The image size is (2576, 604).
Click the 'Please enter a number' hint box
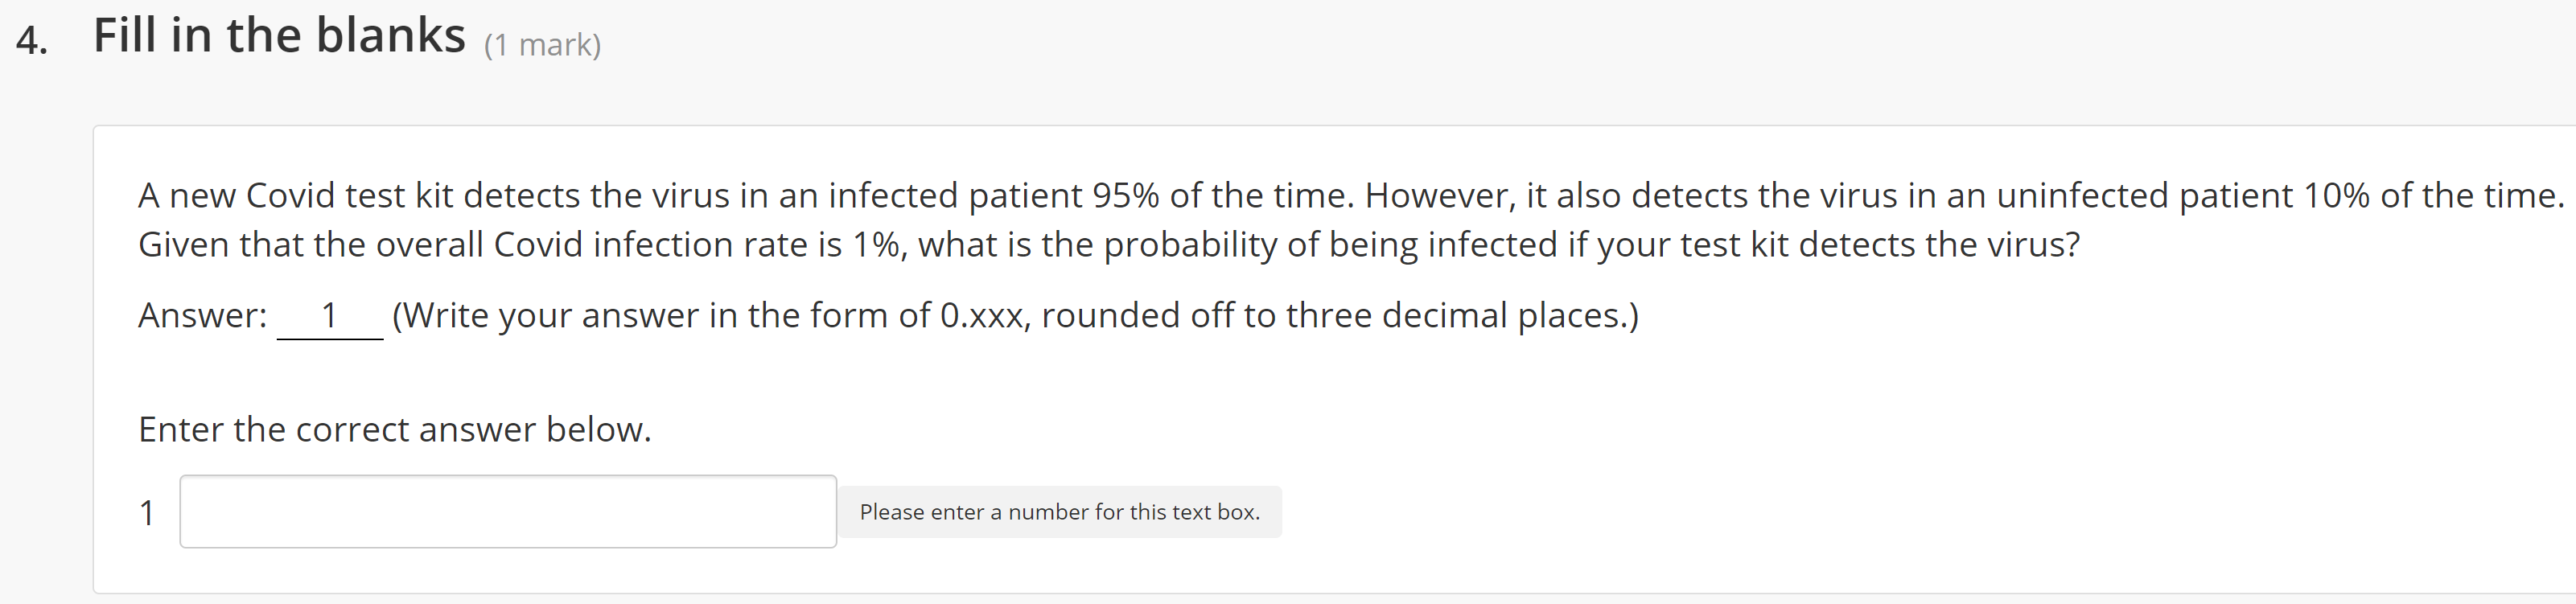(1061, 511)
